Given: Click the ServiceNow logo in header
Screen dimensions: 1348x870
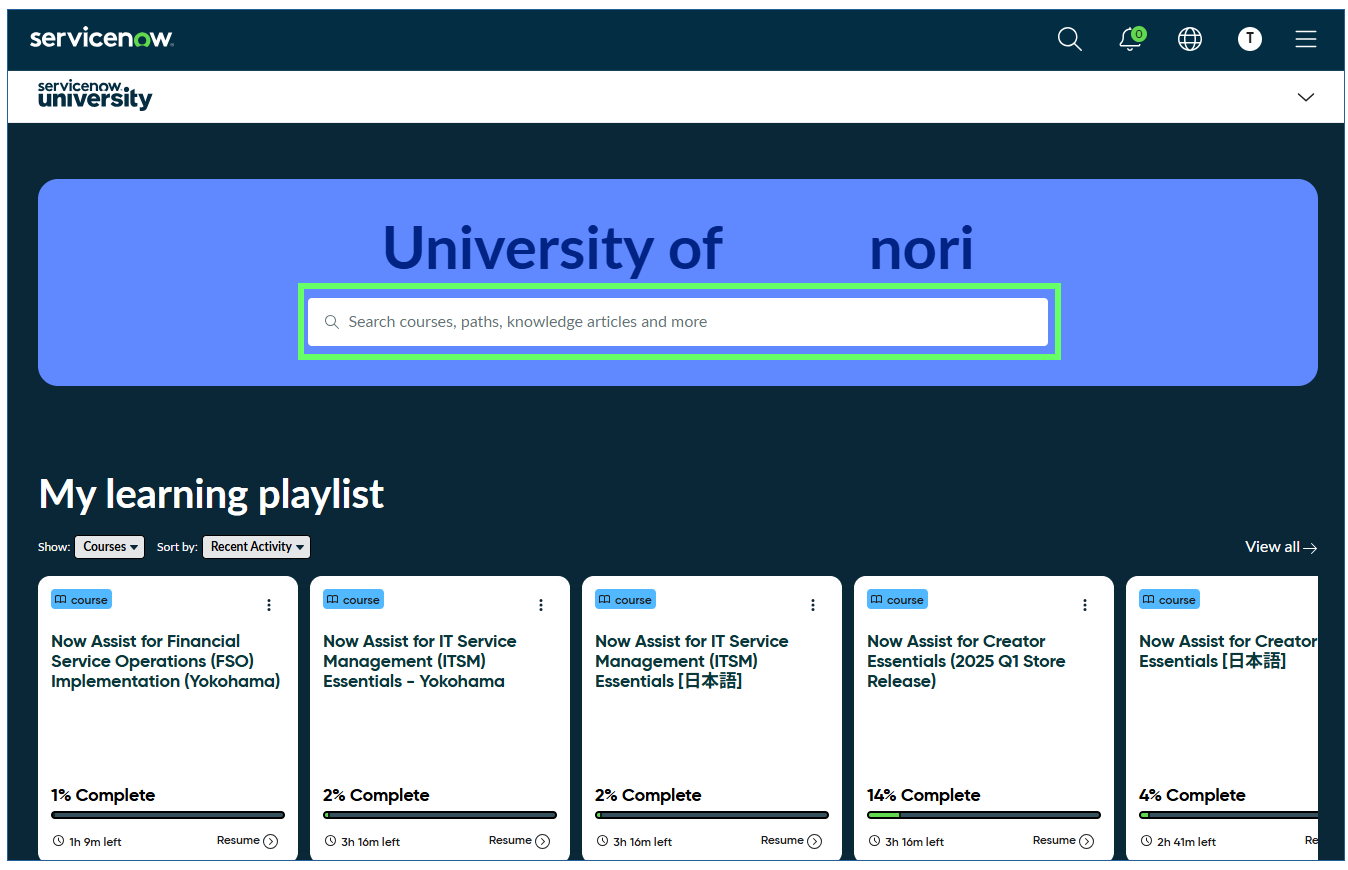Looking at the screenshot, I should point(102,38).
